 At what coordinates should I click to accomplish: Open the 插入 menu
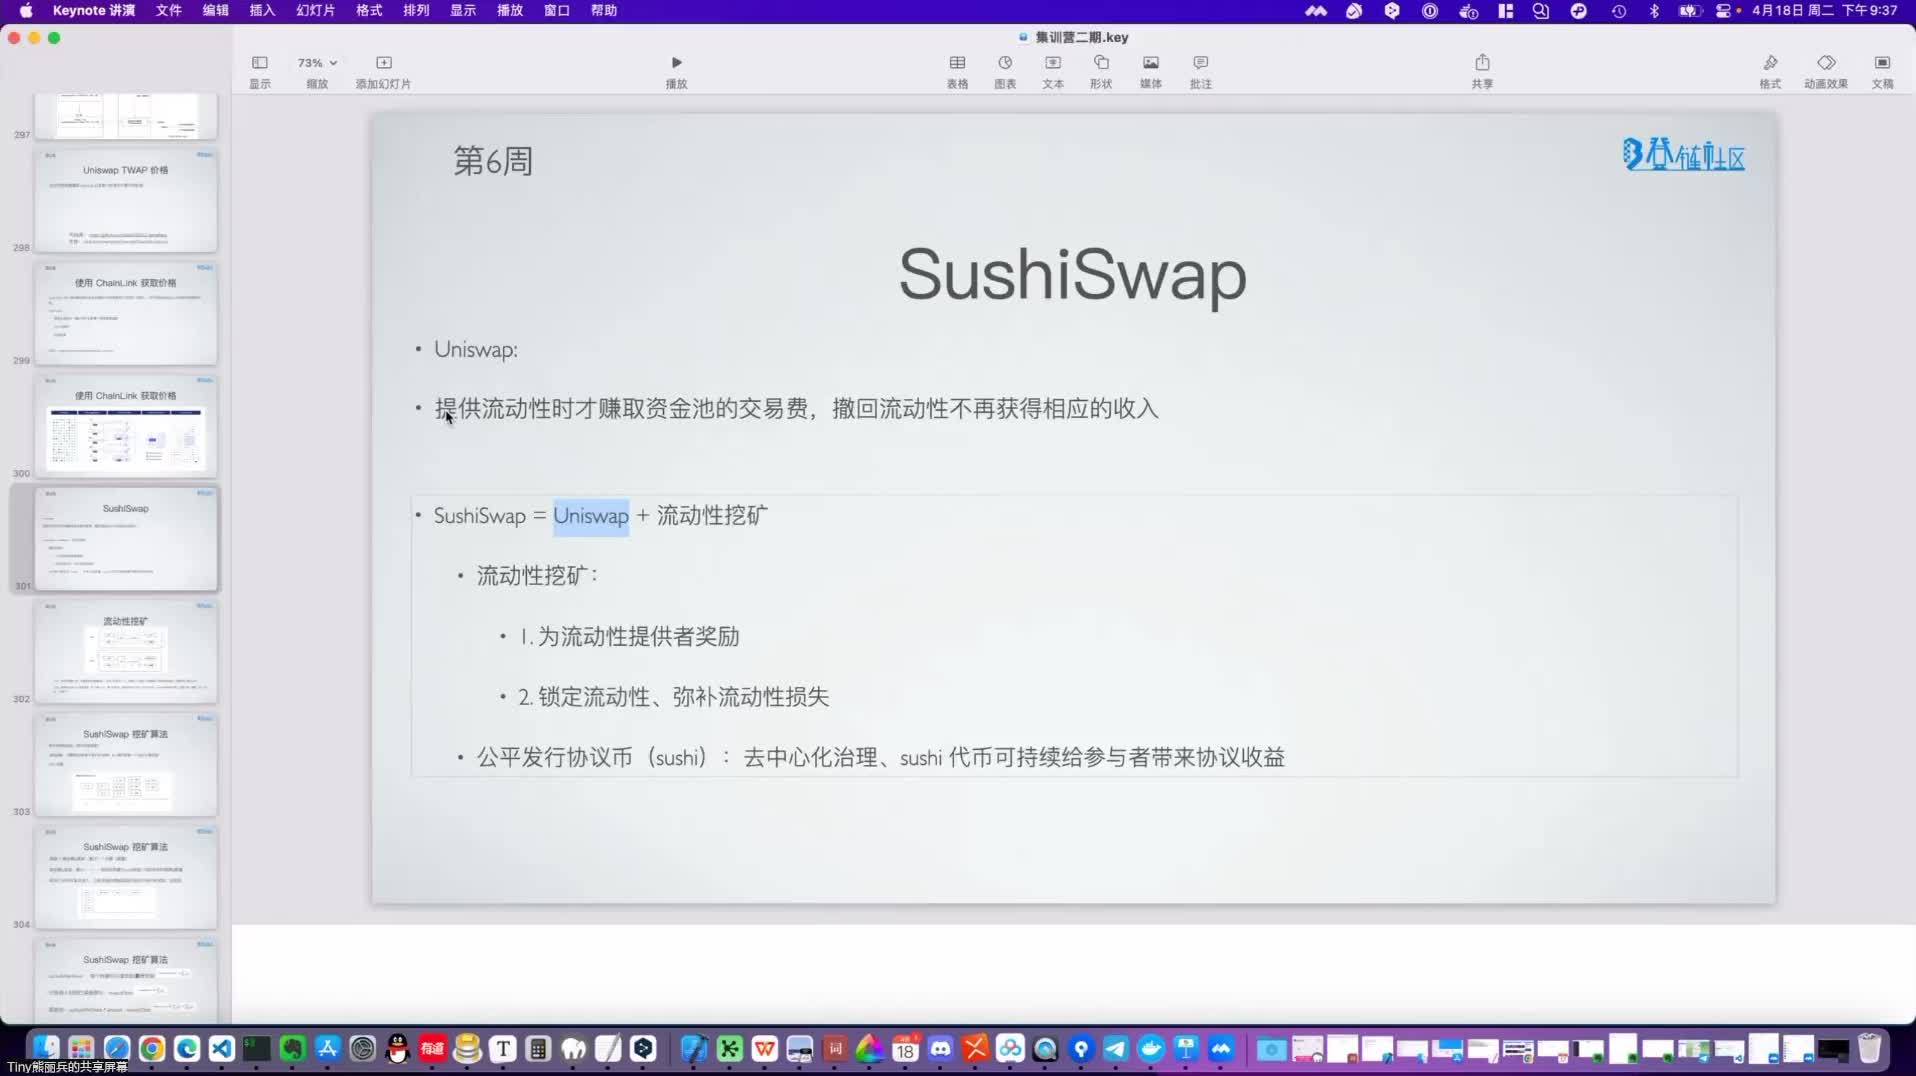click(262, 10)
